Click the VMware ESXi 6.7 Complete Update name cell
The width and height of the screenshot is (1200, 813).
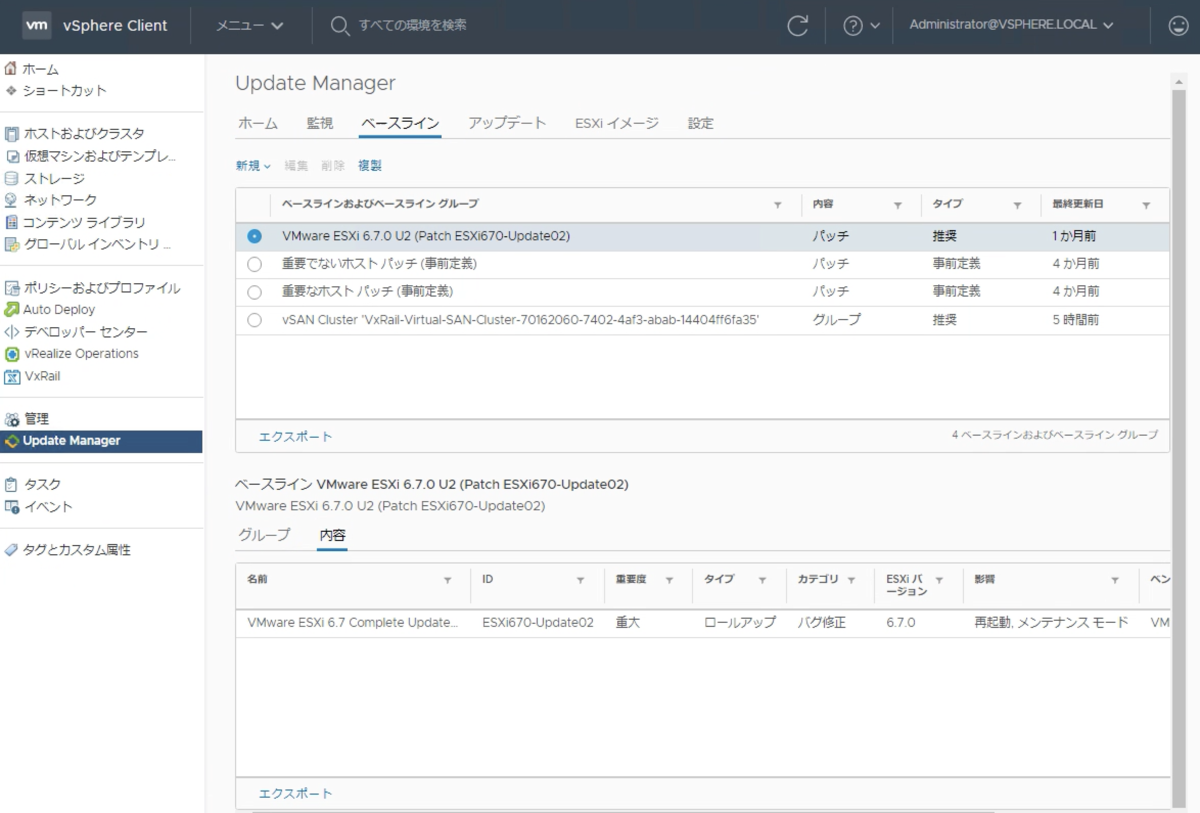coord(353,622)
